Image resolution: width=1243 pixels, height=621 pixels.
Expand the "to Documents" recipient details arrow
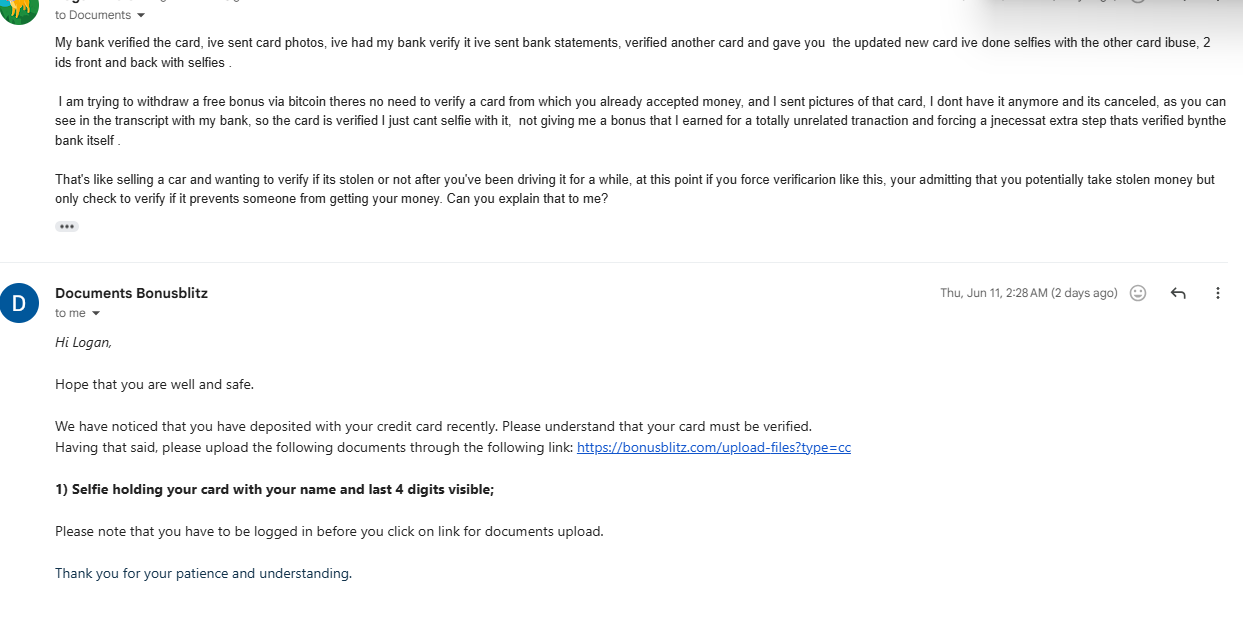[x=140, y=15]
